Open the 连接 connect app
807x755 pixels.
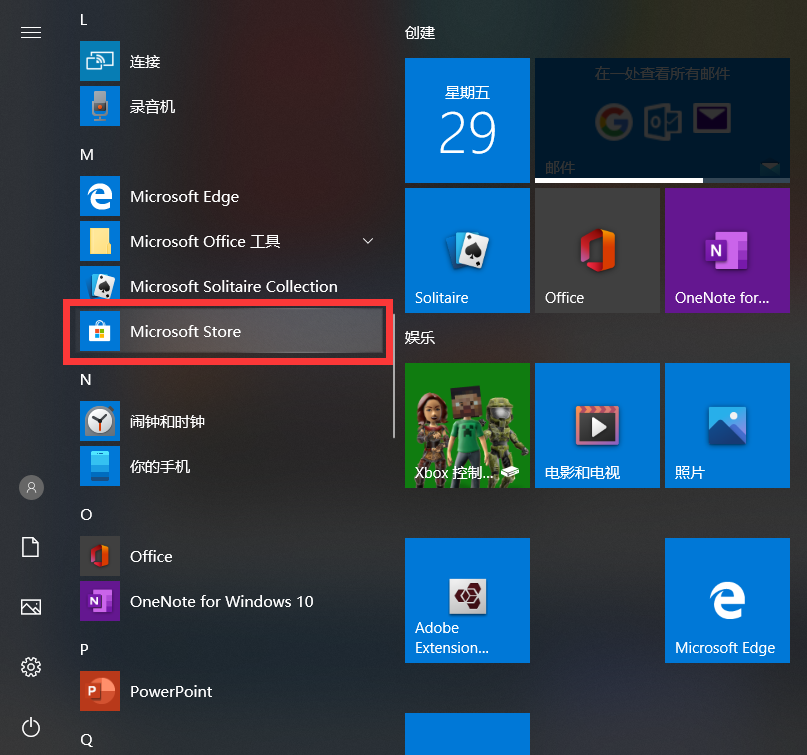pos(229,61)
